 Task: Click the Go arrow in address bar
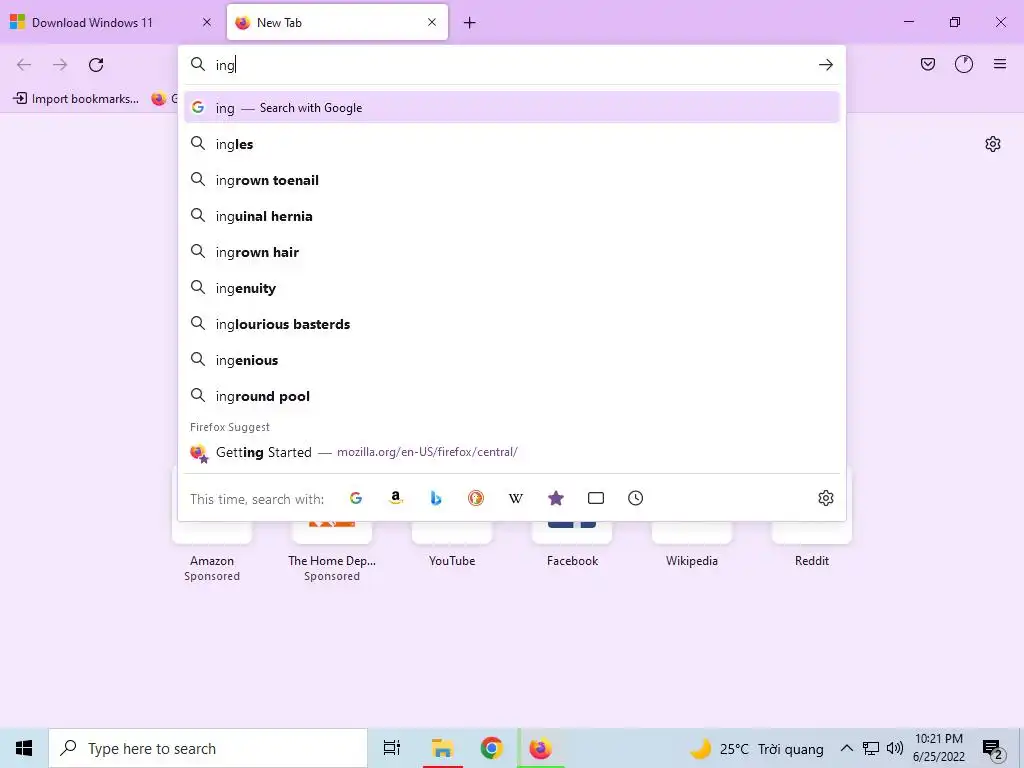[x=825, y=65]
